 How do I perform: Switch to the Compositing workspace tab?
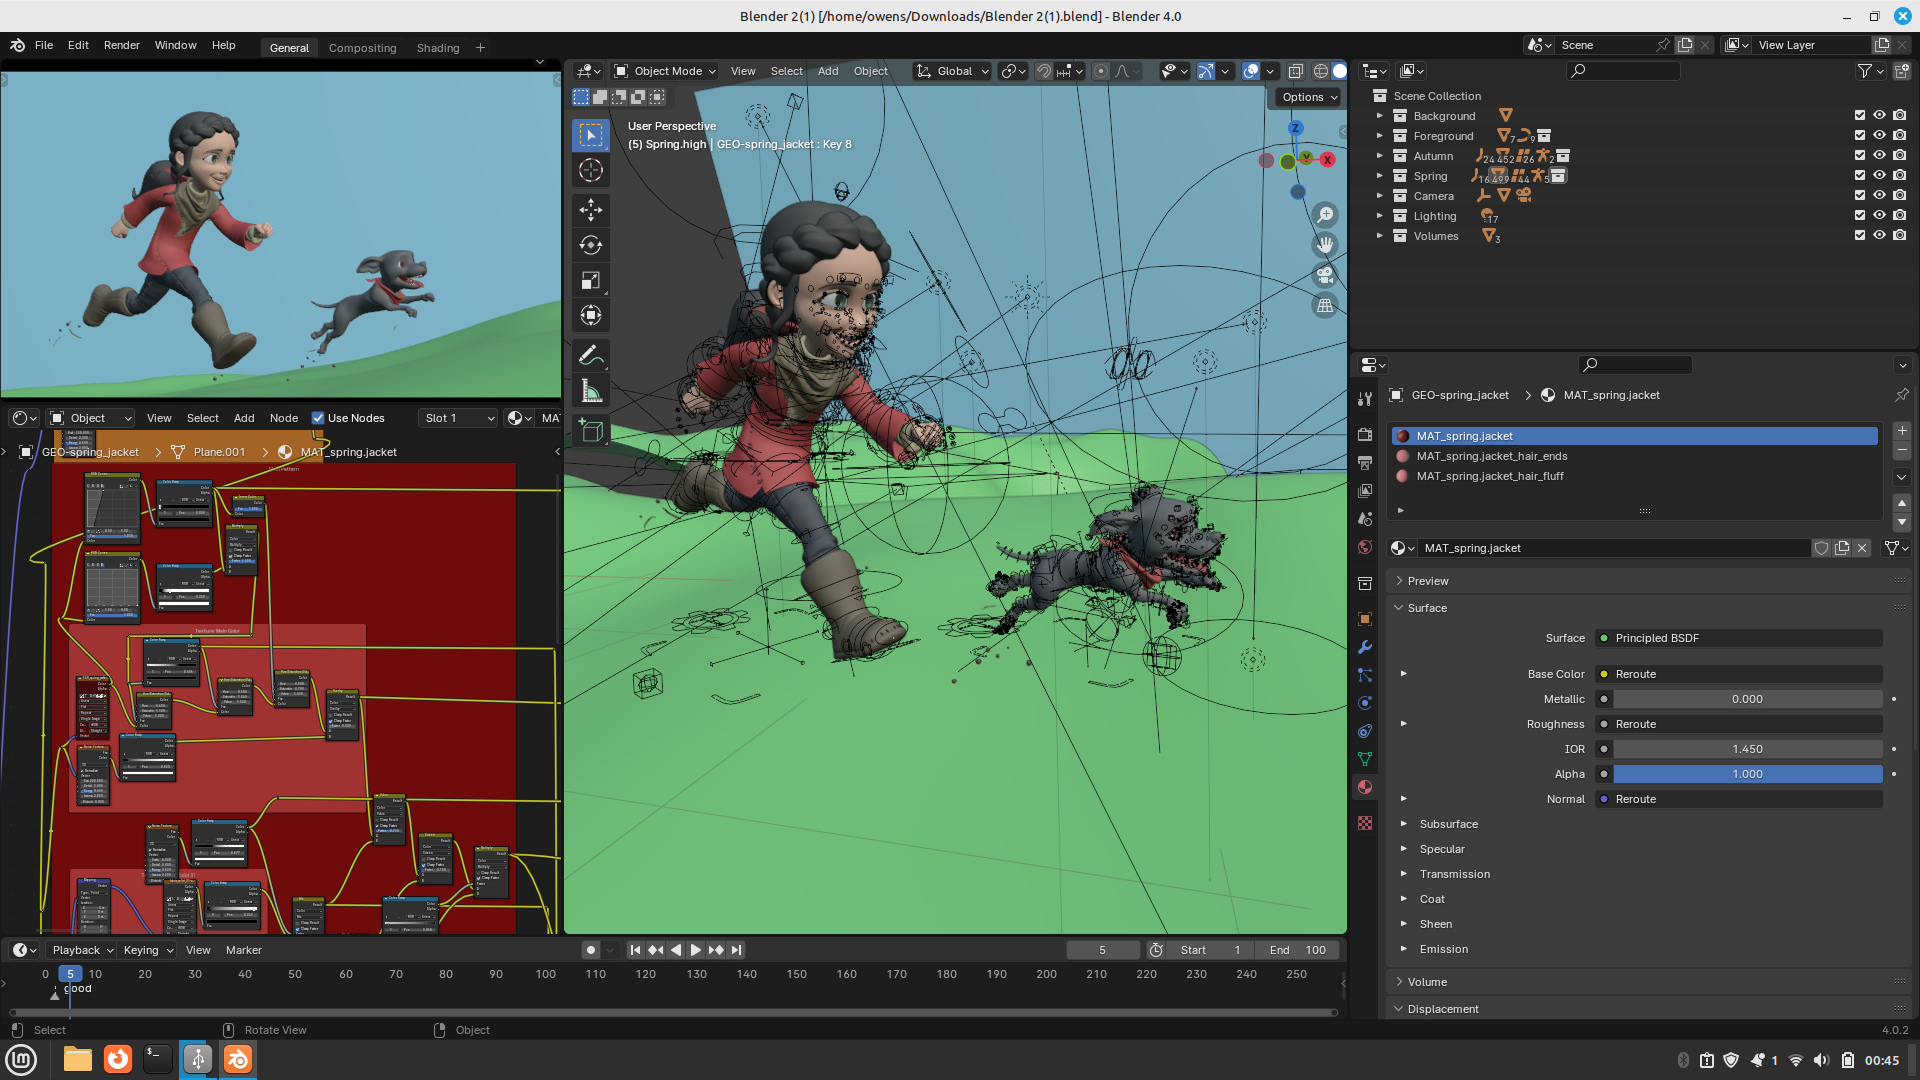[362, 48]
